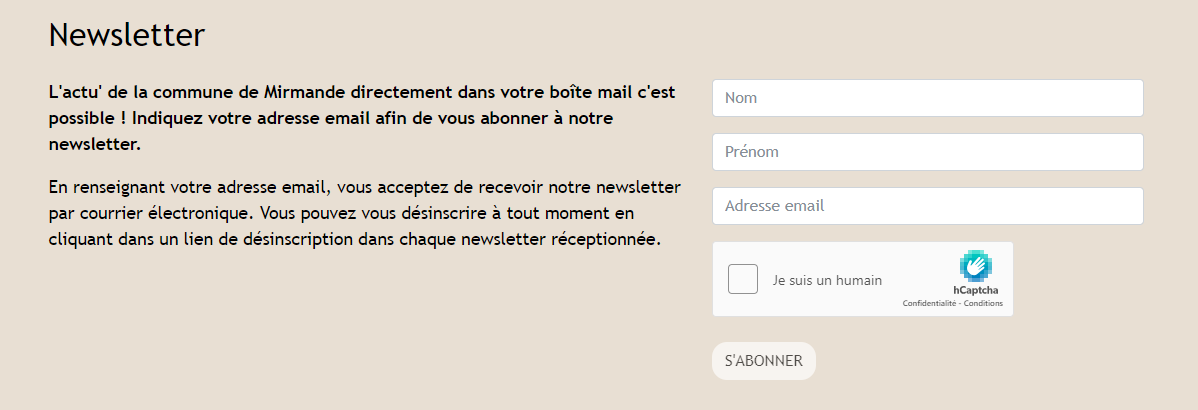Click the word "Mirmande" in bold text

tap(305, 92)
